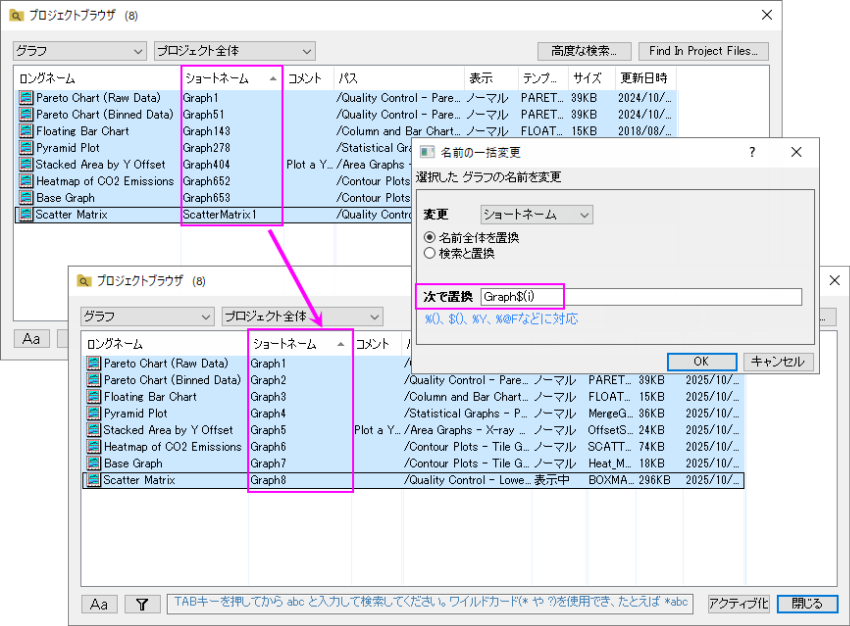This screenshot has width=850, height=626.
Task: Click the 表示 column header in back browser
Action: (x=491, y=79)
